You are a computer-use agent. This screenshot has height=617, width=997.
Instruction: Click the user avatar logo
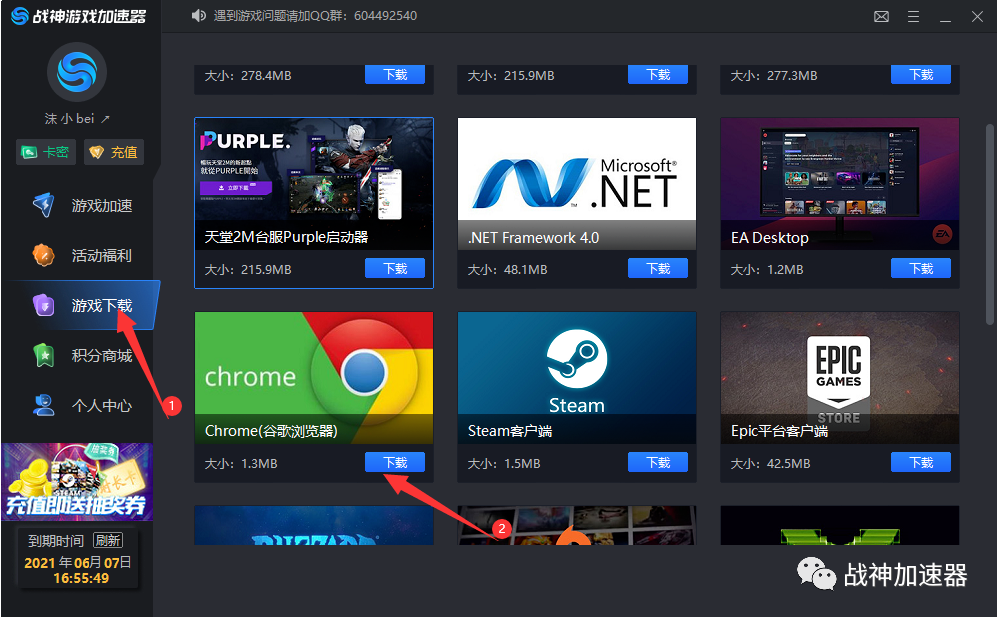(x=77, y=72)
